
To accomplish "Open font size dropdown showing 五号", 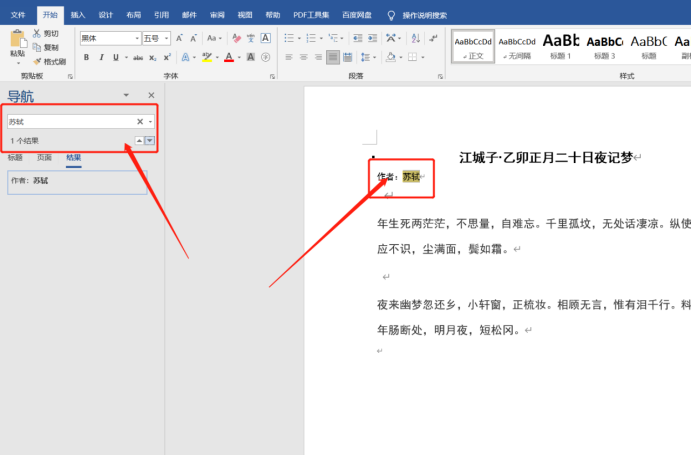I will [x=167, y=38].
